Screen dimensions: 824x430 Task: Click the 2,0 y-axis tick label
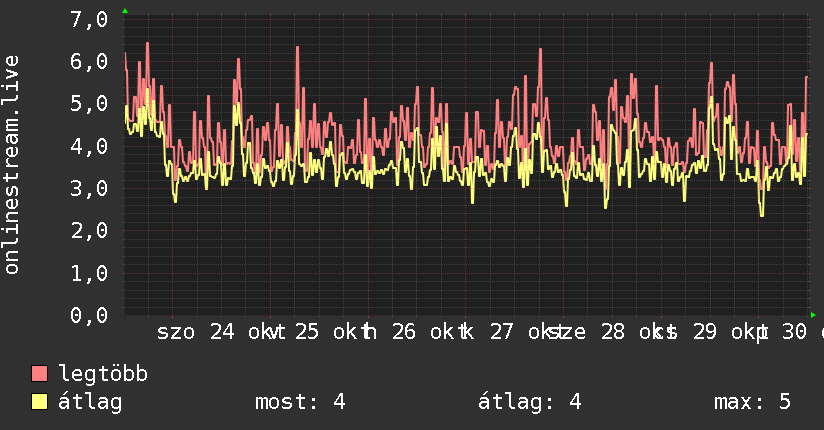tap(89, 230)
